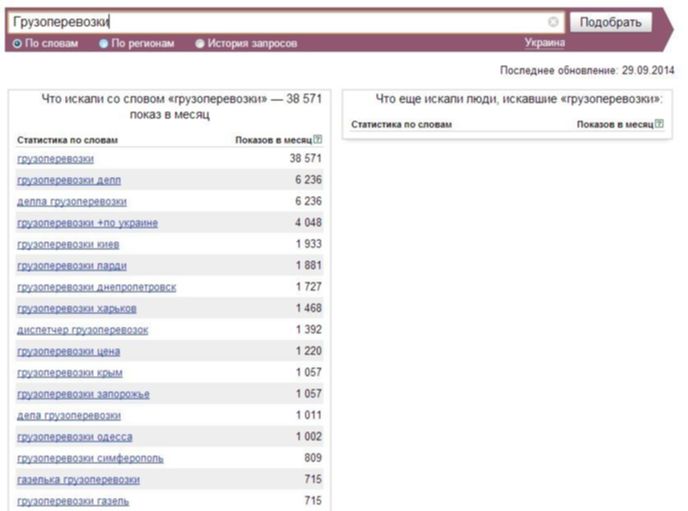Click the '1 727' impressions value
Screen dimensions: 688x511
309,287
